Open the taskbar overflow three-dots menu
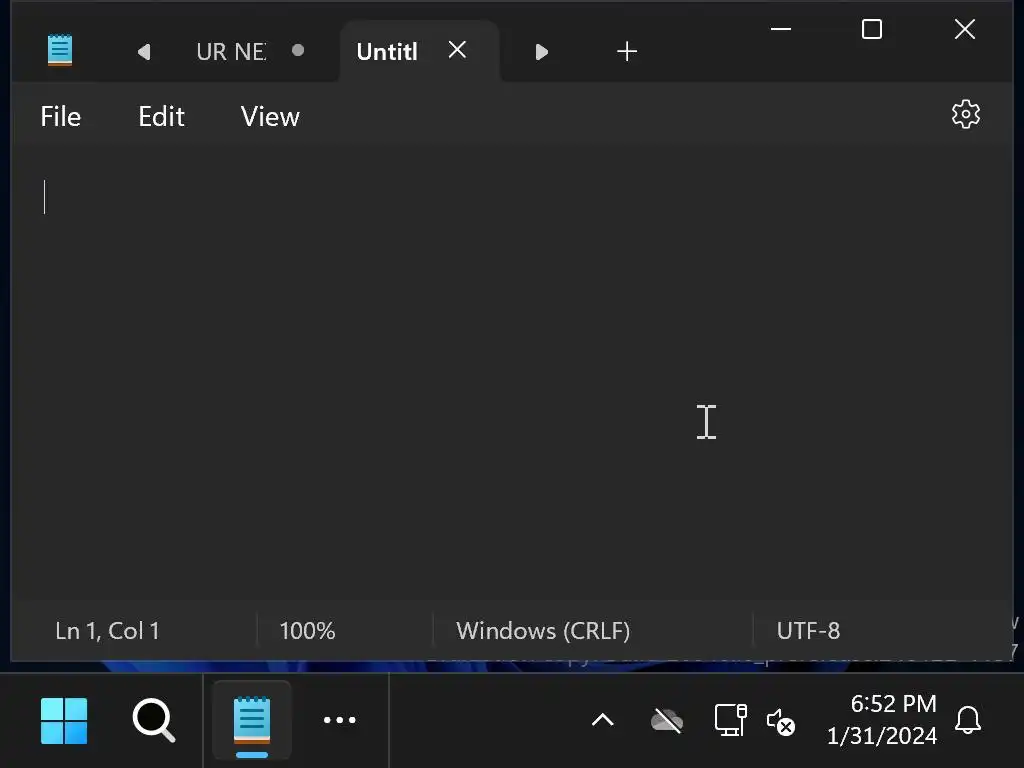The width and height of the screenshot is (1024, 768). click(340, 720)
